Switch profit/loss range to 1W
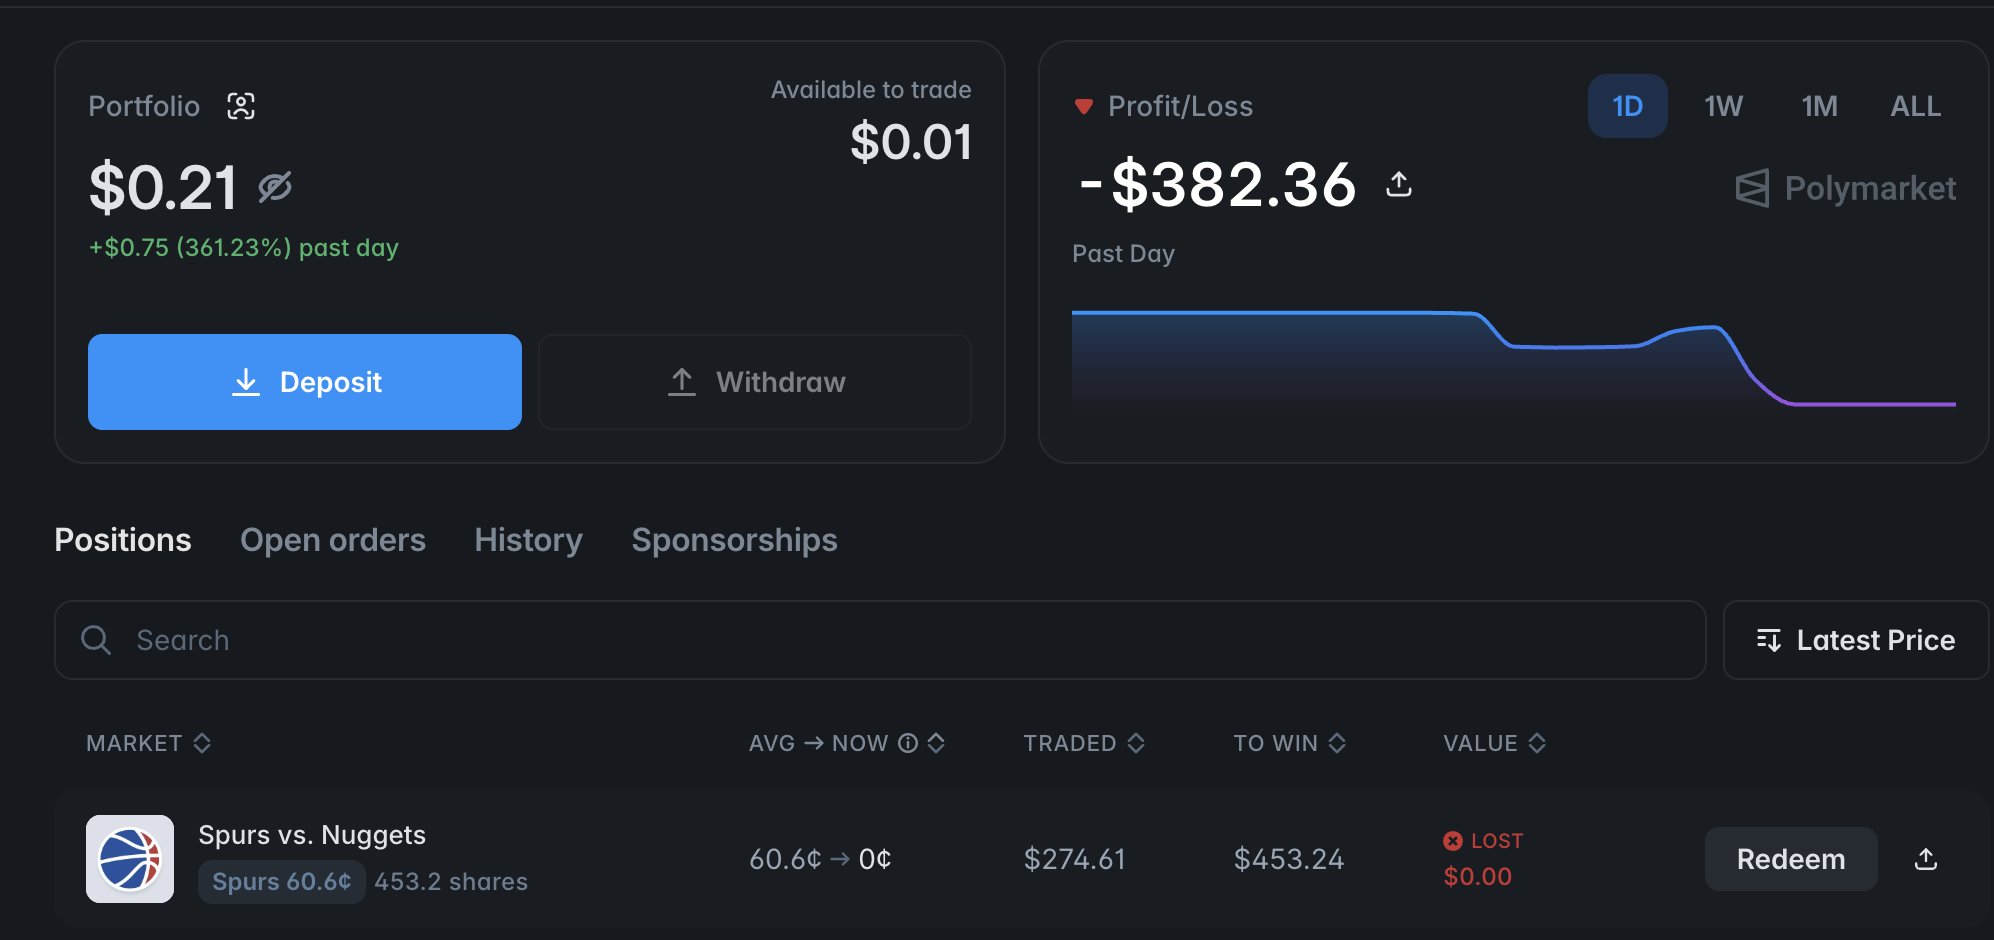Viewport: 1994px width, 940px height. (x=1723, y=106)
